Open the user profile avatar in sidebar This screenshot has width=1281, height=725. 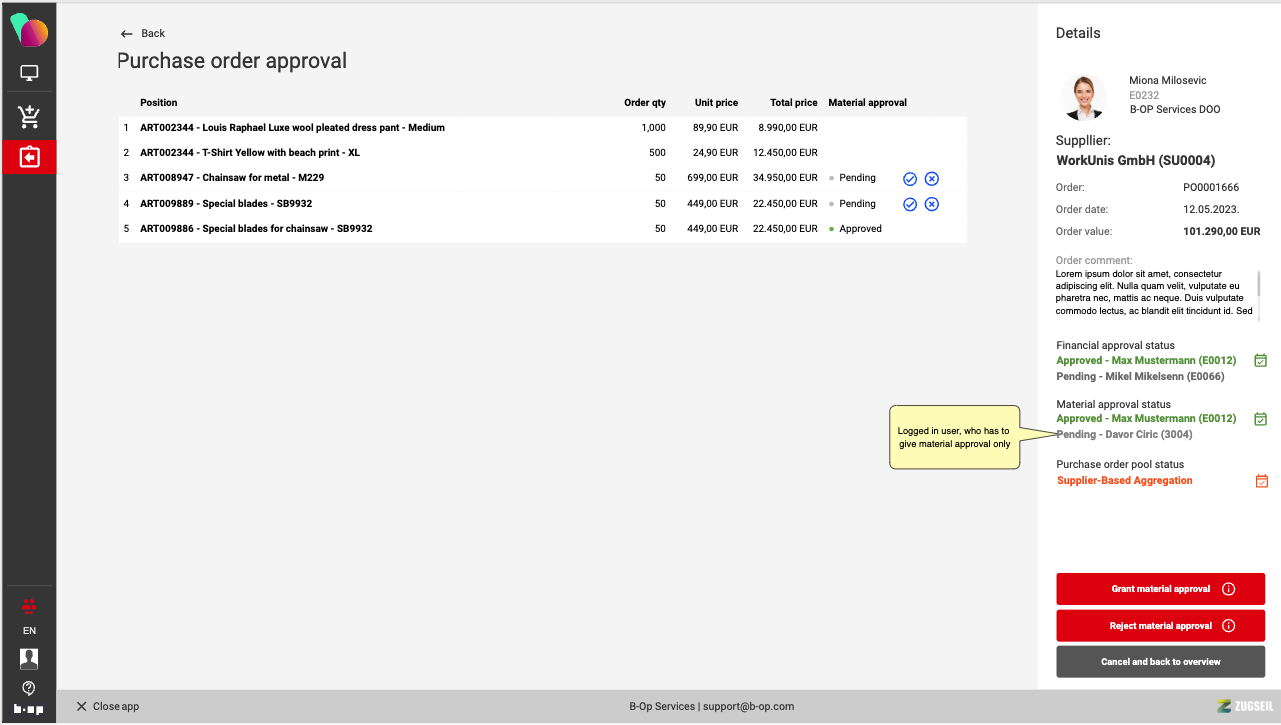point(29,658)
